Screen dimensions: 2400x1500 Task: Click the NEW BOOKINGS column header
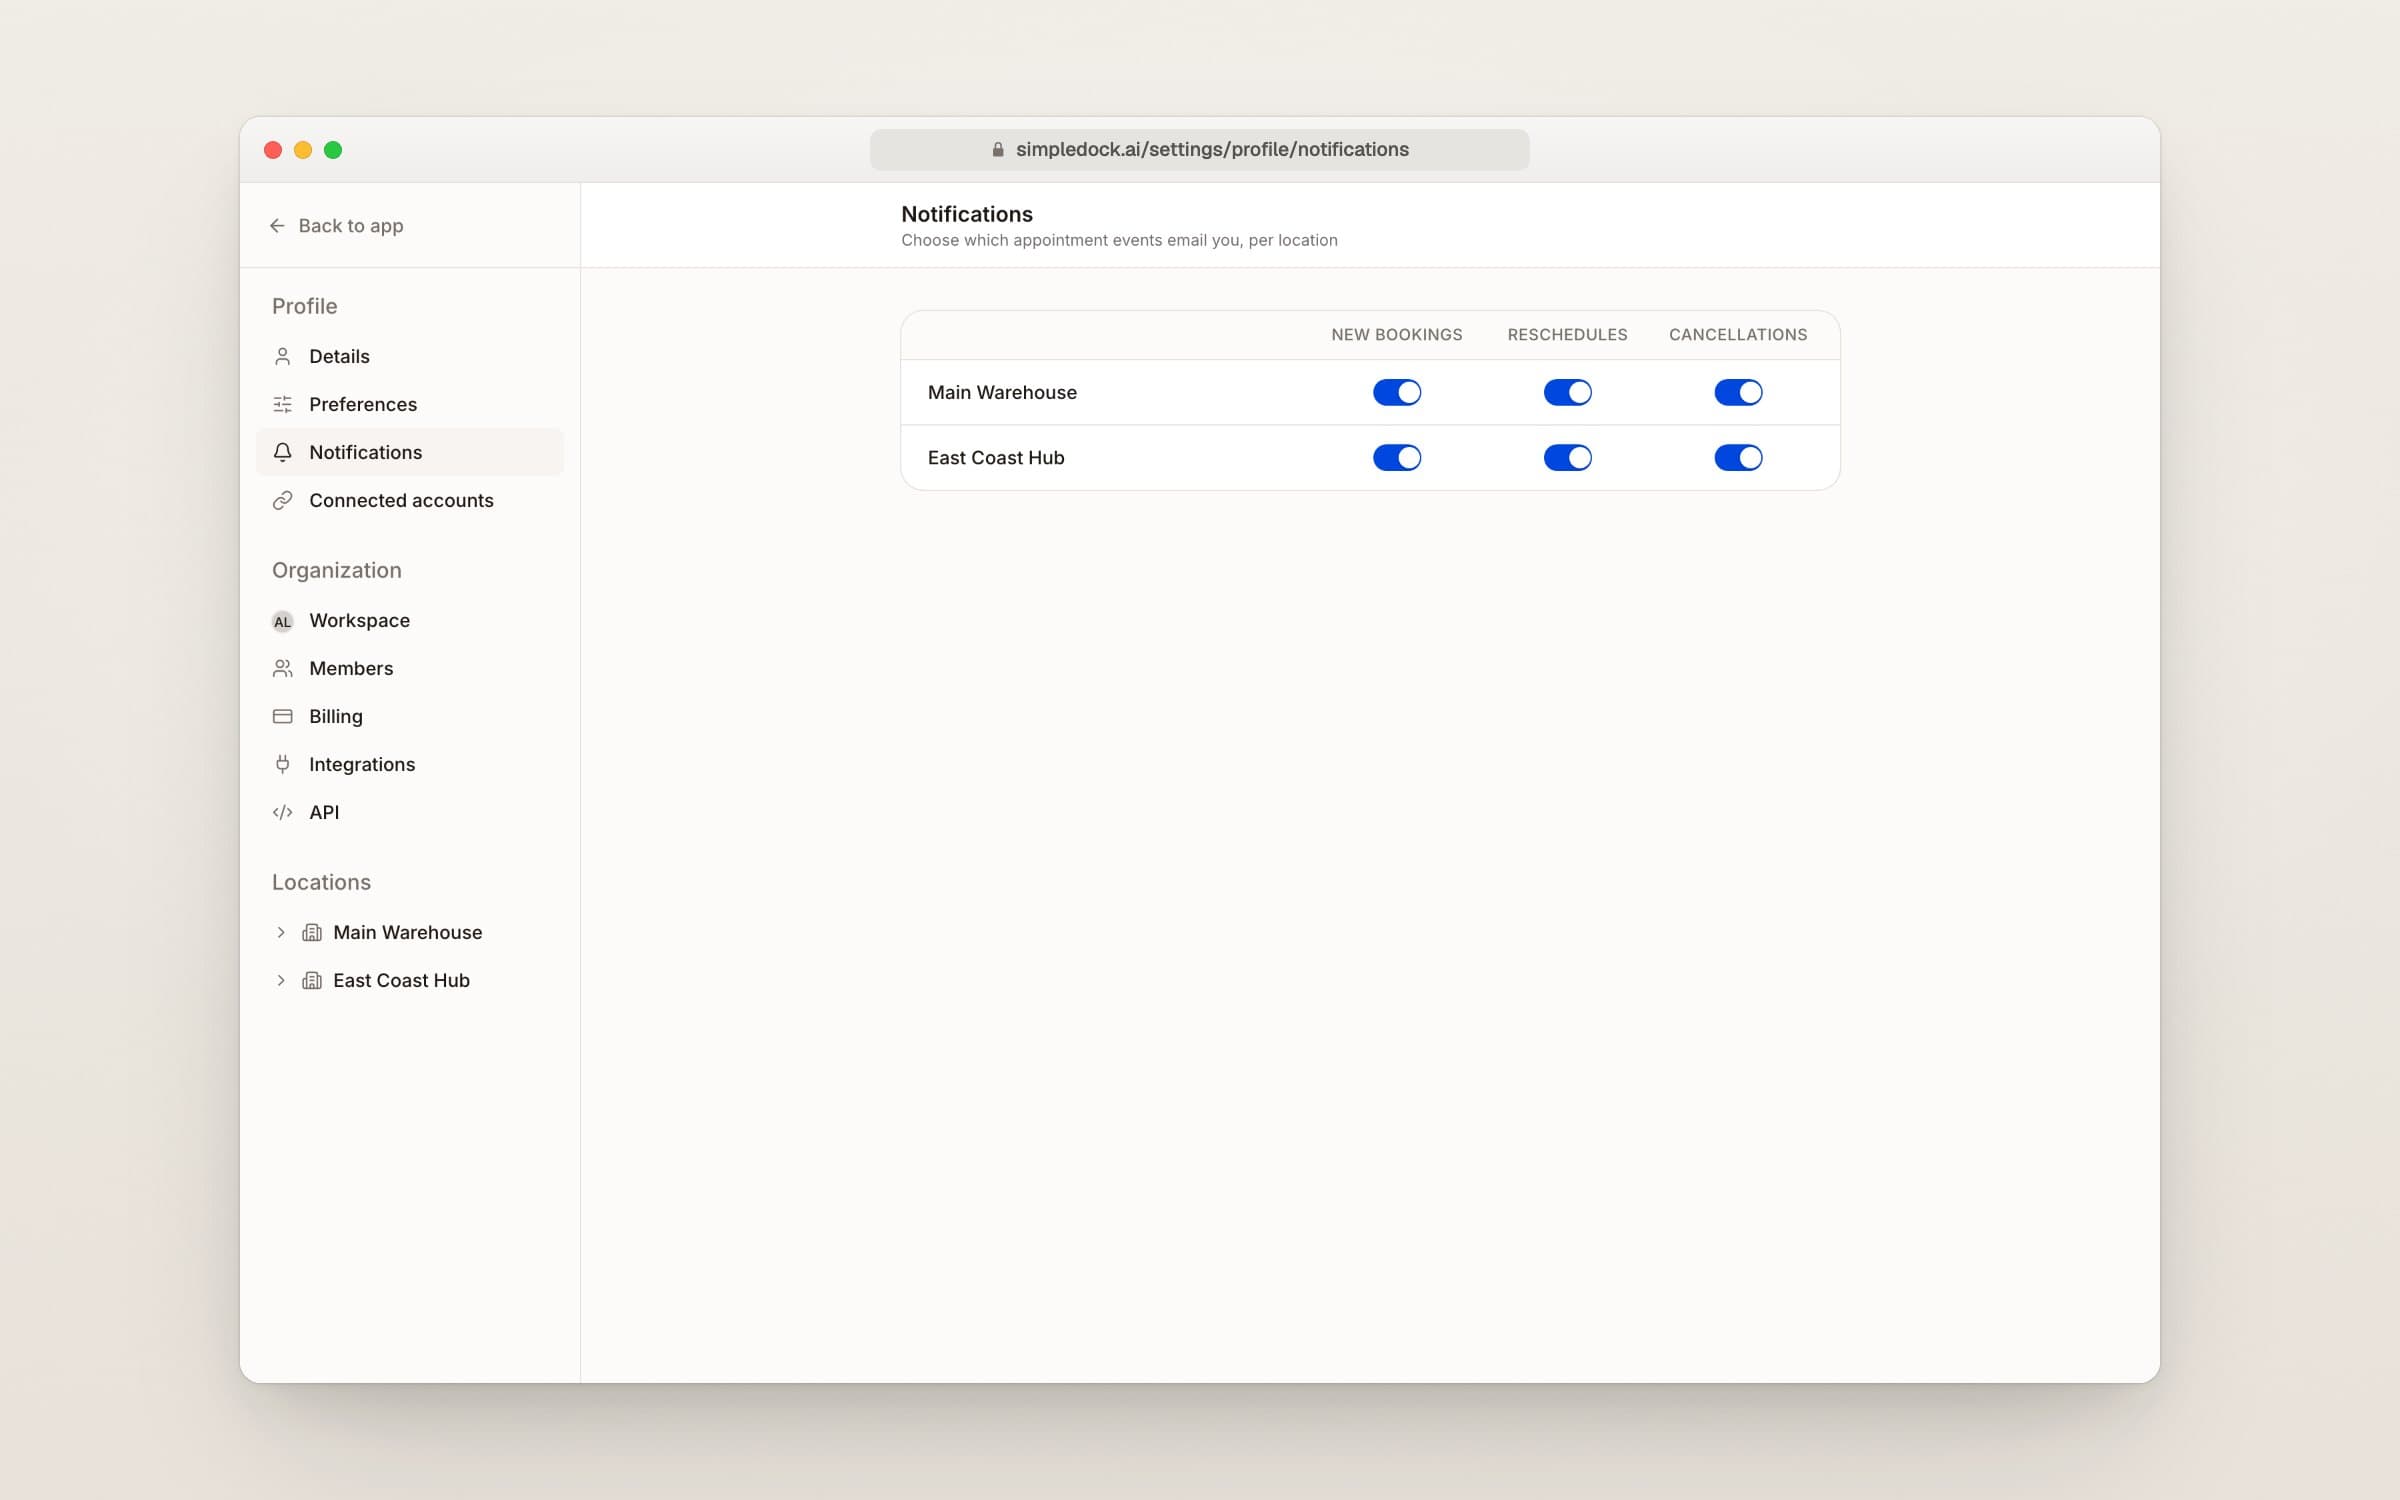coord(1397,335)
